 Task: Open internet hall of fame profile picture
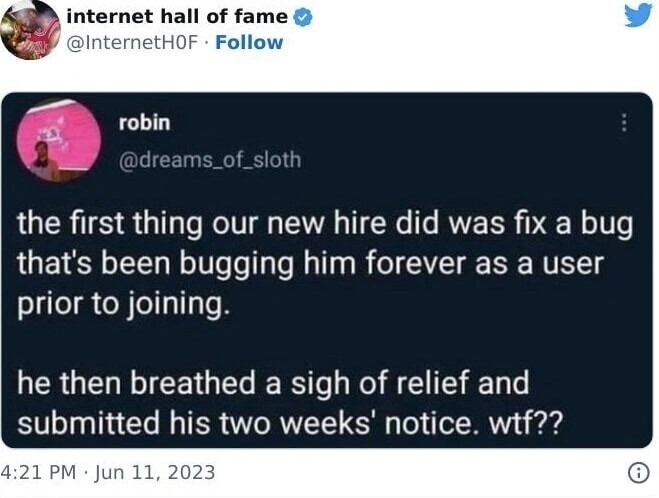[x=30, y=30]
